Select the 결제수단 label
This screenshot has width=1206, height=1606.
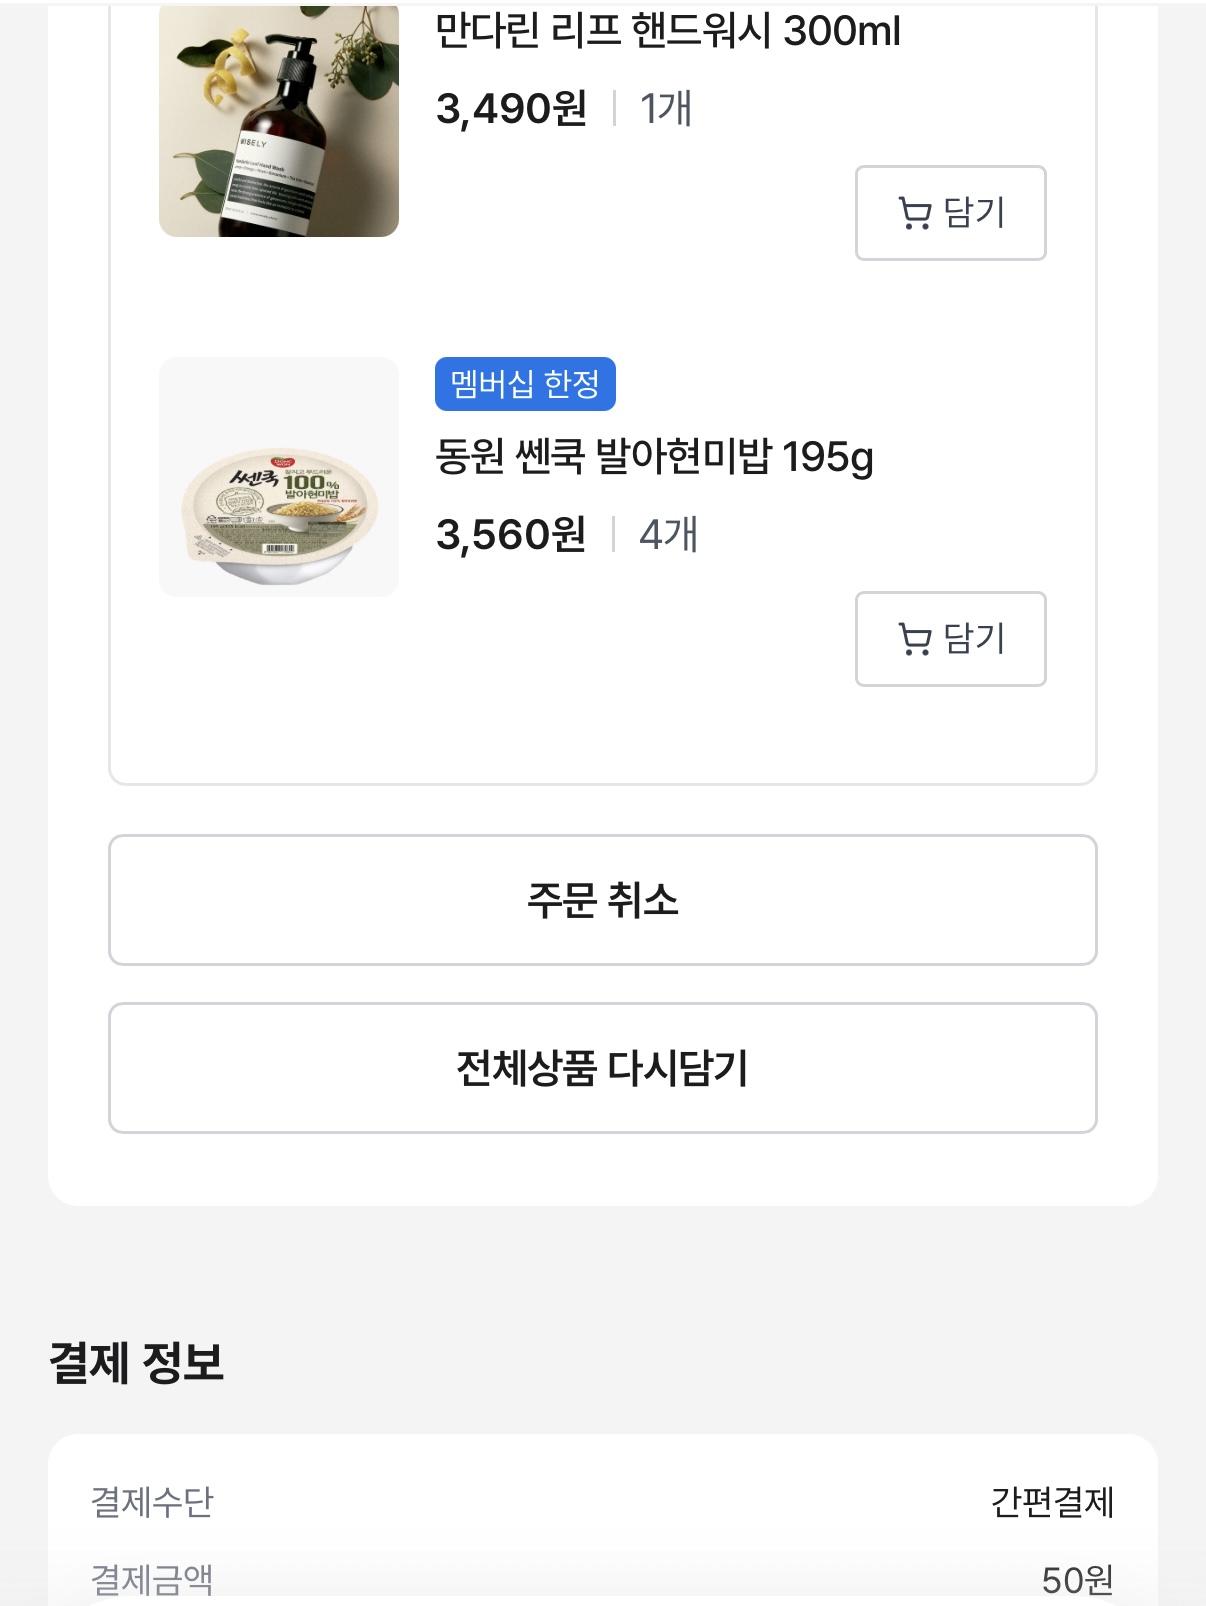coord(152,1501)
